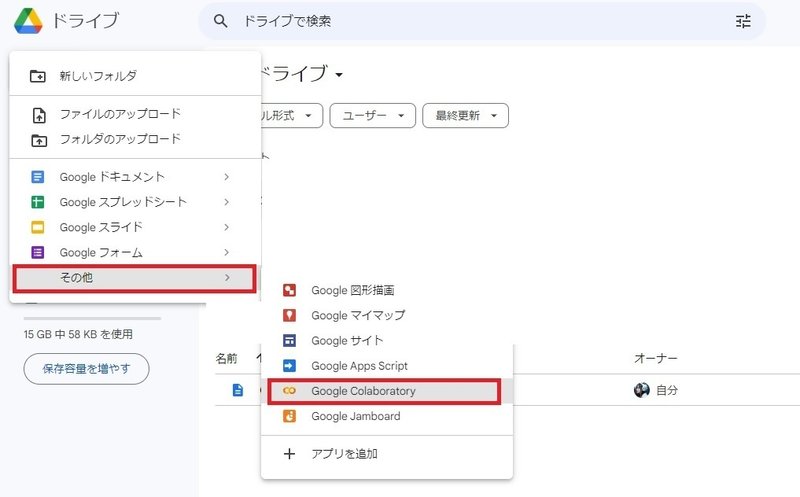Click the folder upload icon

(x=39, y=140)
